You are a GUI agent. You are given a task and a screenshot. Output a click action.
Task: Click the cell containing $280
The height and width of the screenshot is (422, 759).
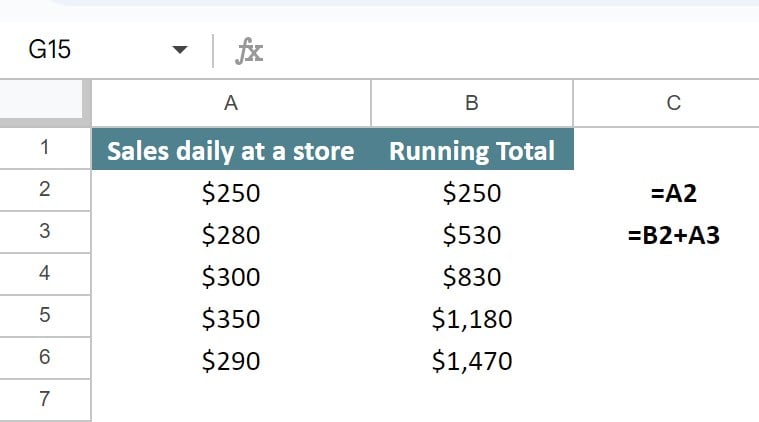tap(231, 235)
